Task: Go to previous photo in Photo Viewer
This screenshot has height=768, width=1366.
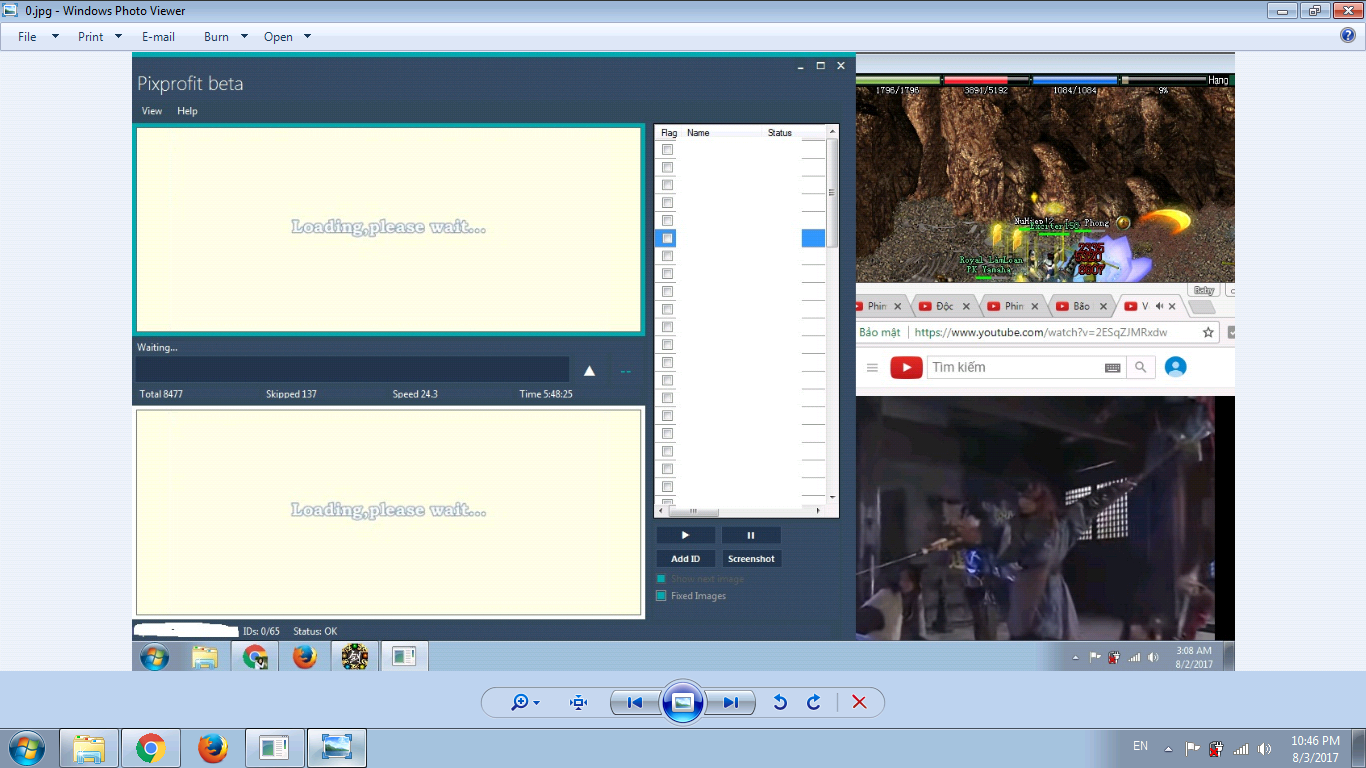Action: click(635, 703)
